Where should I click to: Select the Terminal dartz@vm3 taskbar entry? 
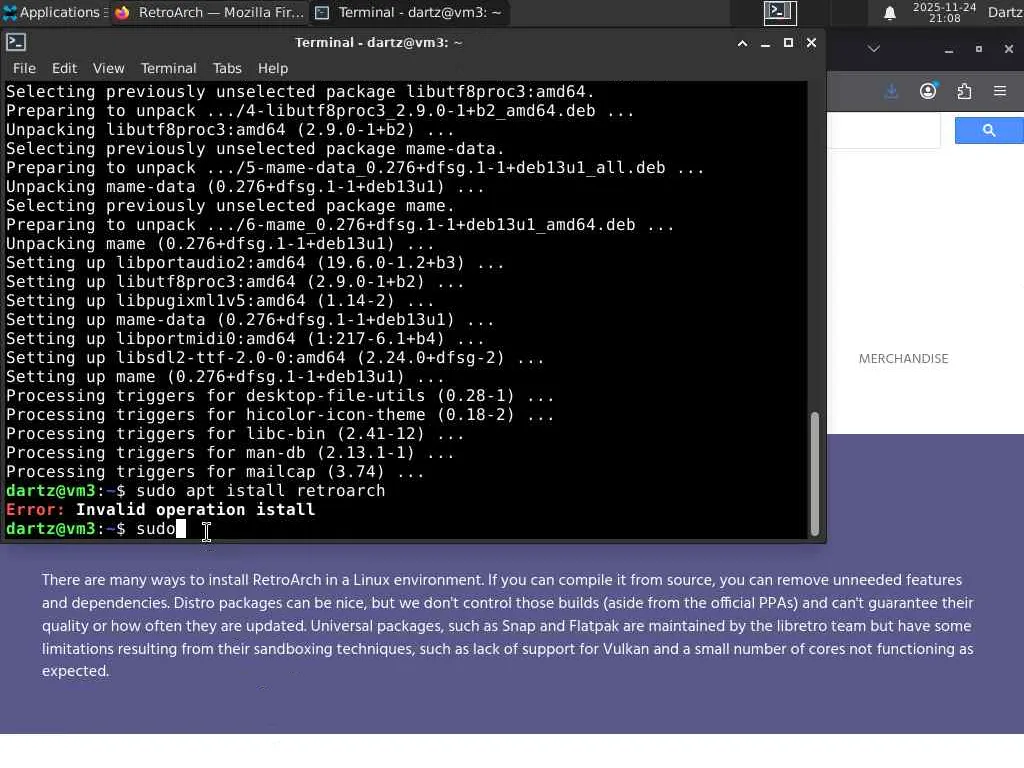coord(409,12)
